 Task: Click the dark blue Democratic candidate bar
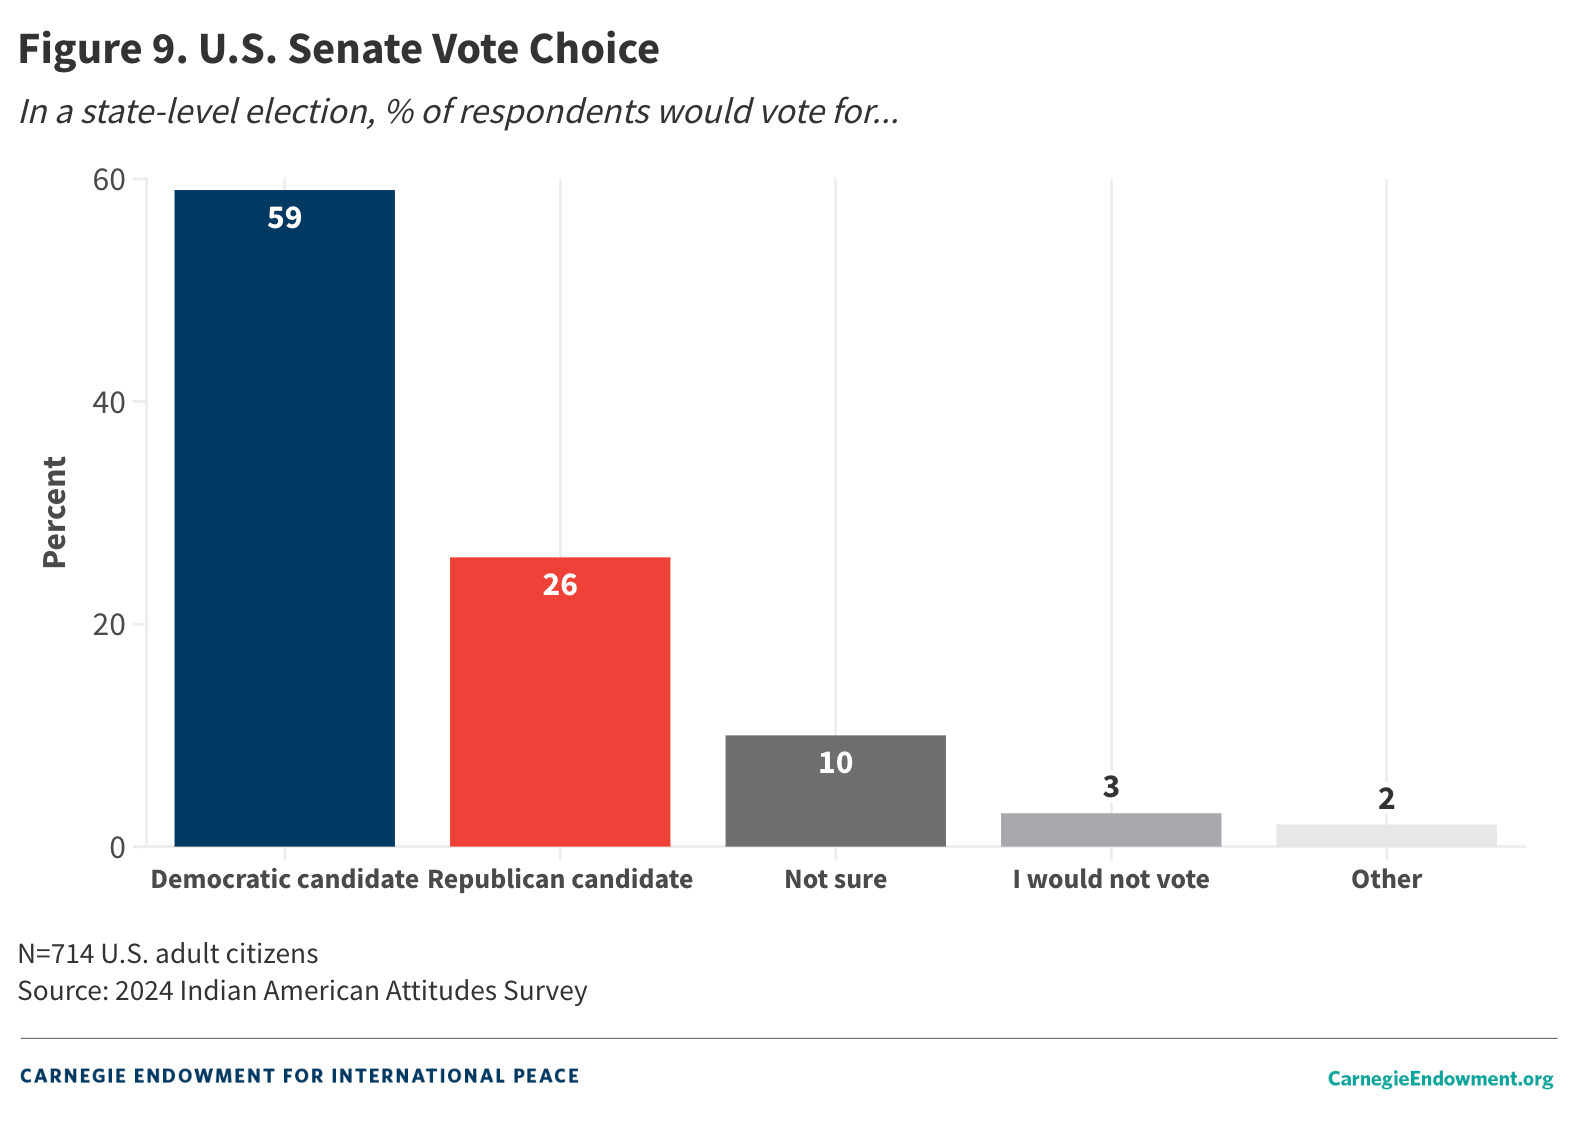(x=284, y=520)
